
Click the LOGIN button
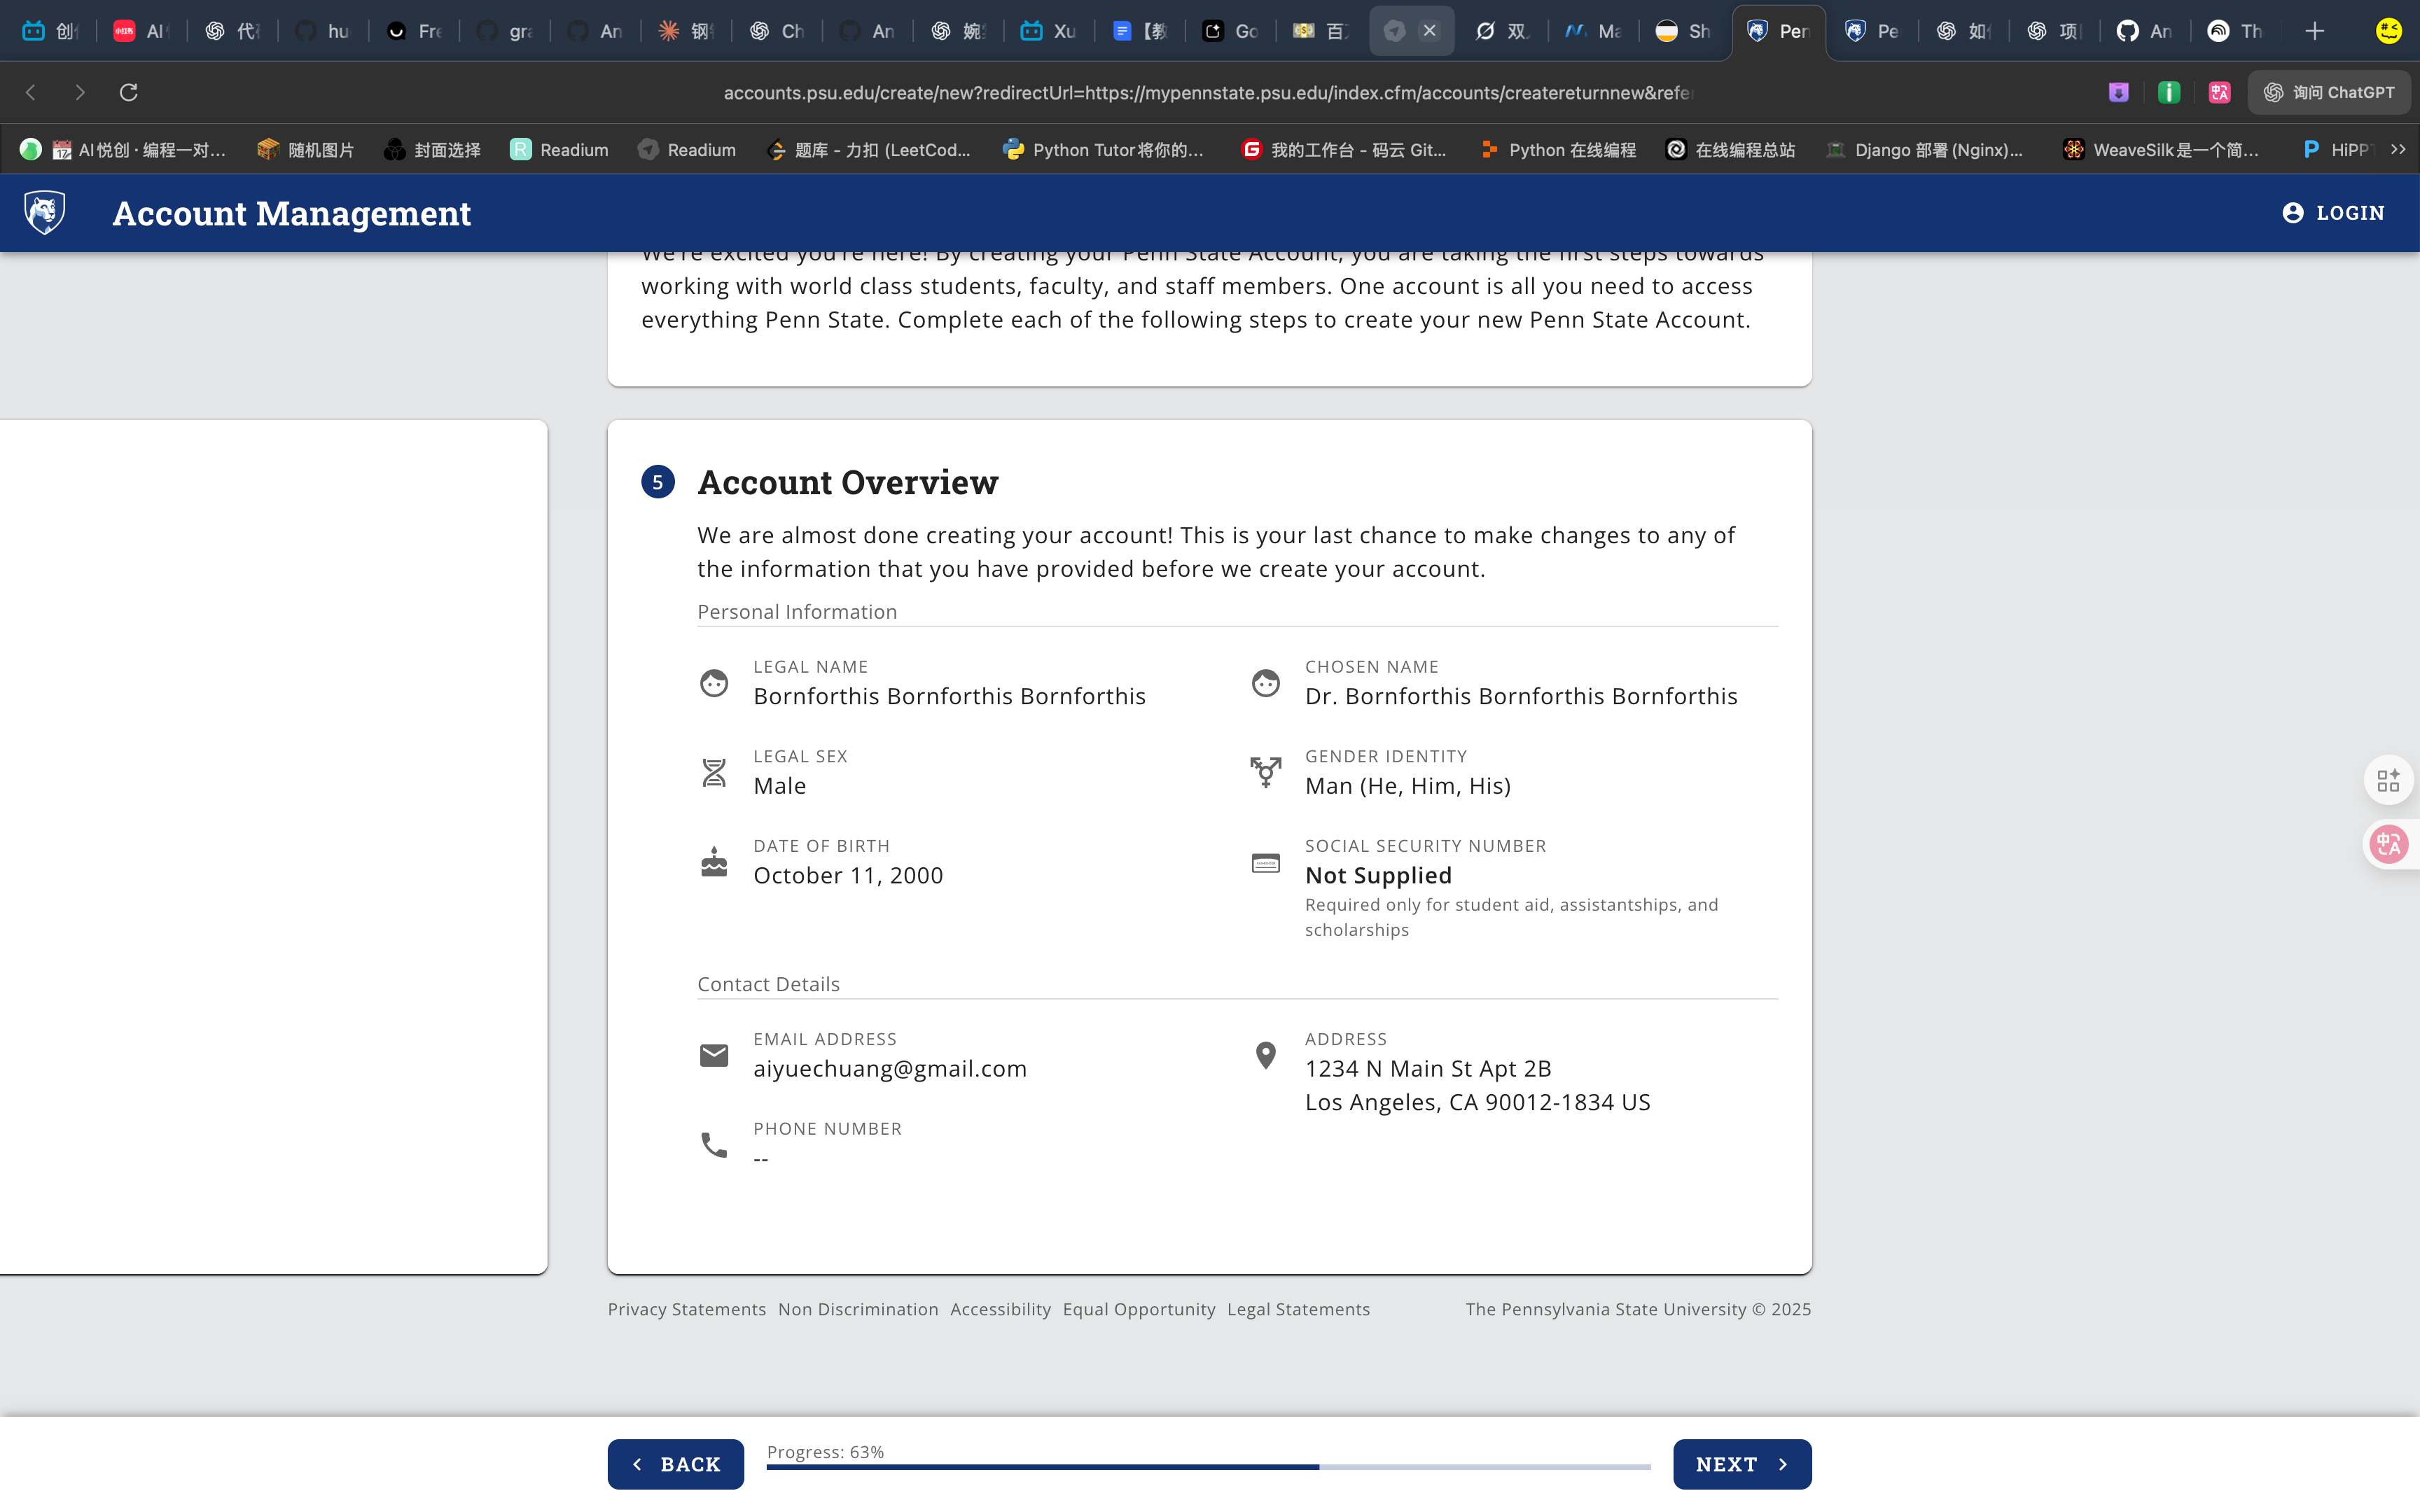2334,213
